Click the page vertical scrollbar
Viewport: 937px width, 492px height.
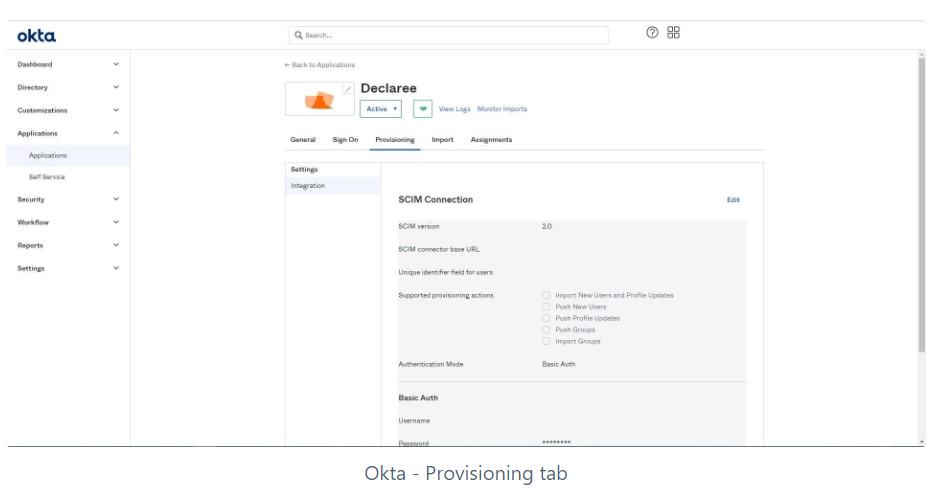921,200
